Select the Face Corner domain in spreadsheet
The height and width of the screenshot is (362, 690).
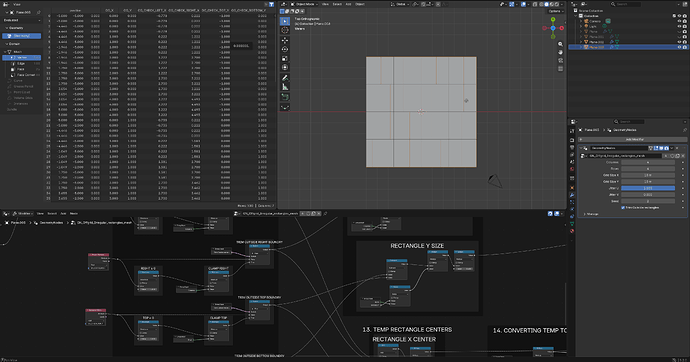pyautogui.click(x=26, y=75)
